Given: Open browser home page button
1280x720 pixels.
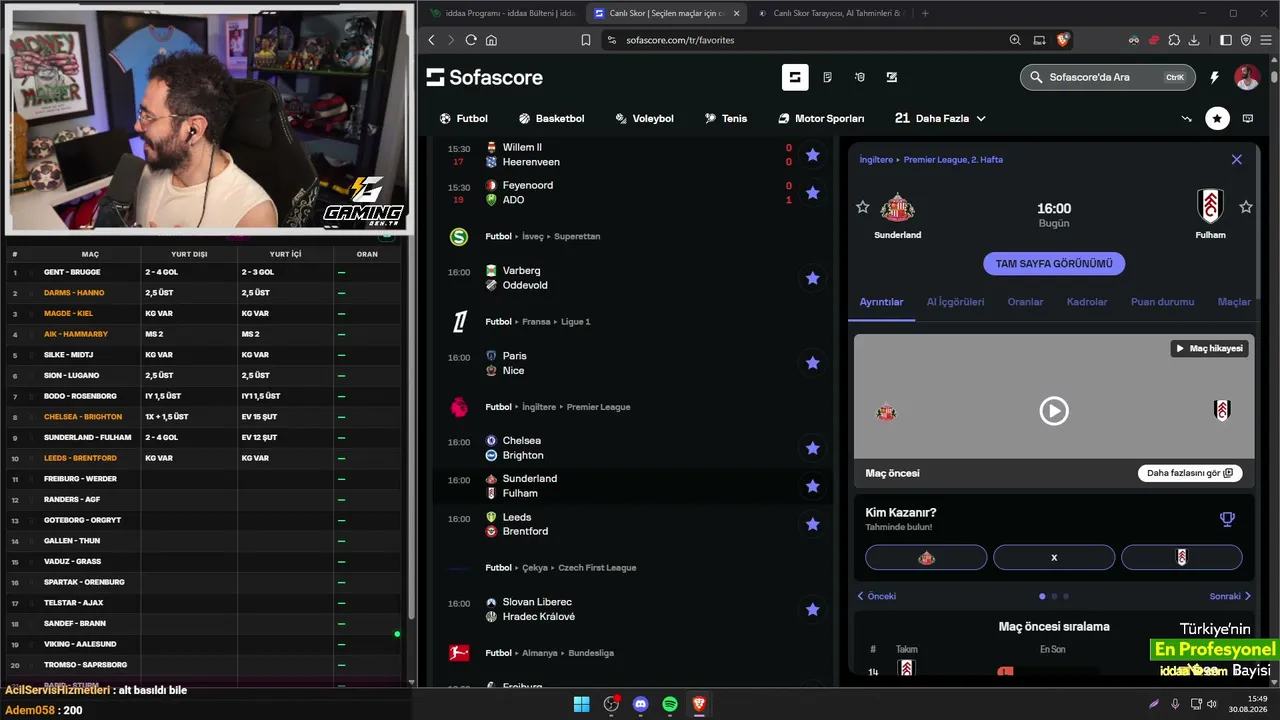Looking at the screenshot, I should click(x=491, y=40).
